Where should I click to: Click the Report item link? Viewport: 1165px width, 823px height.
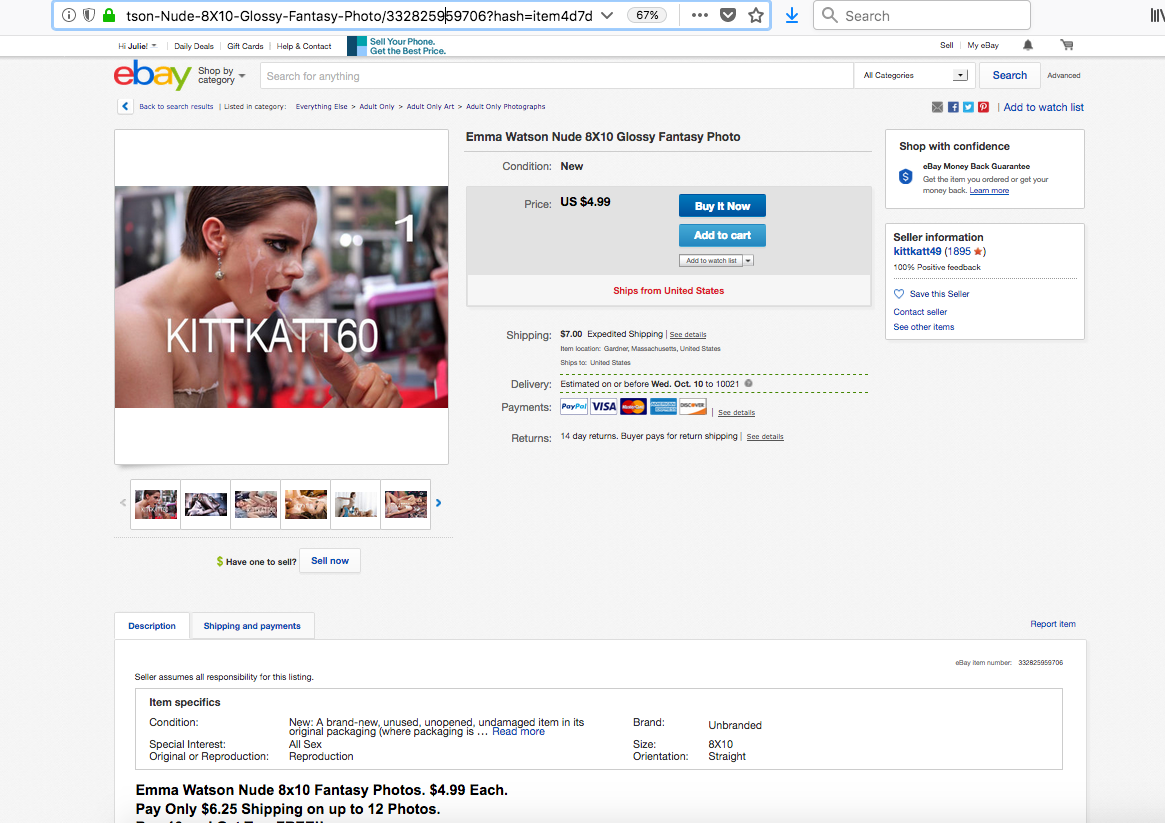[x=1053, y=624]
